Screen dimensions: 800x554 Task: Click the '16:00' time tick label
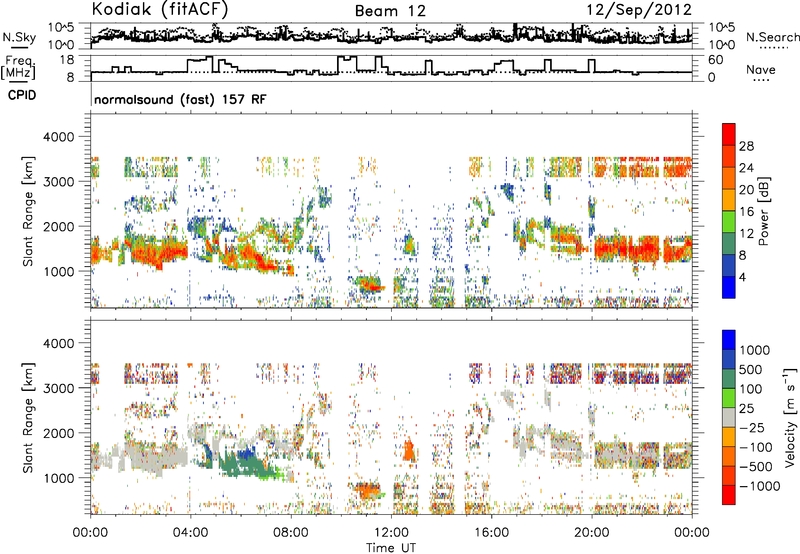click(x=491, y=533)
